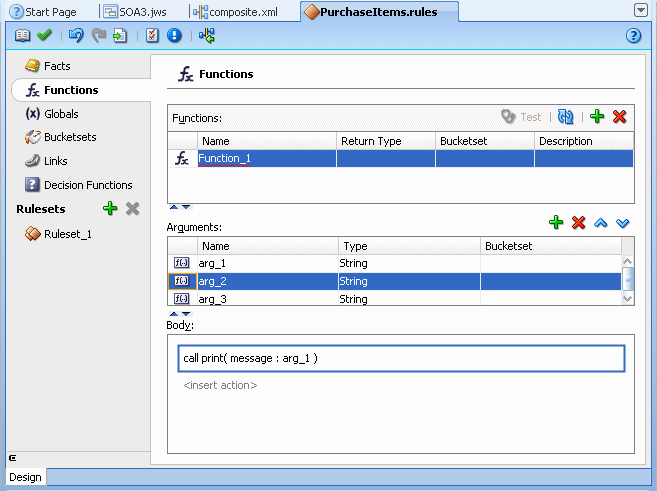Click the arguments table scrollbar thumb

point(627,279)
